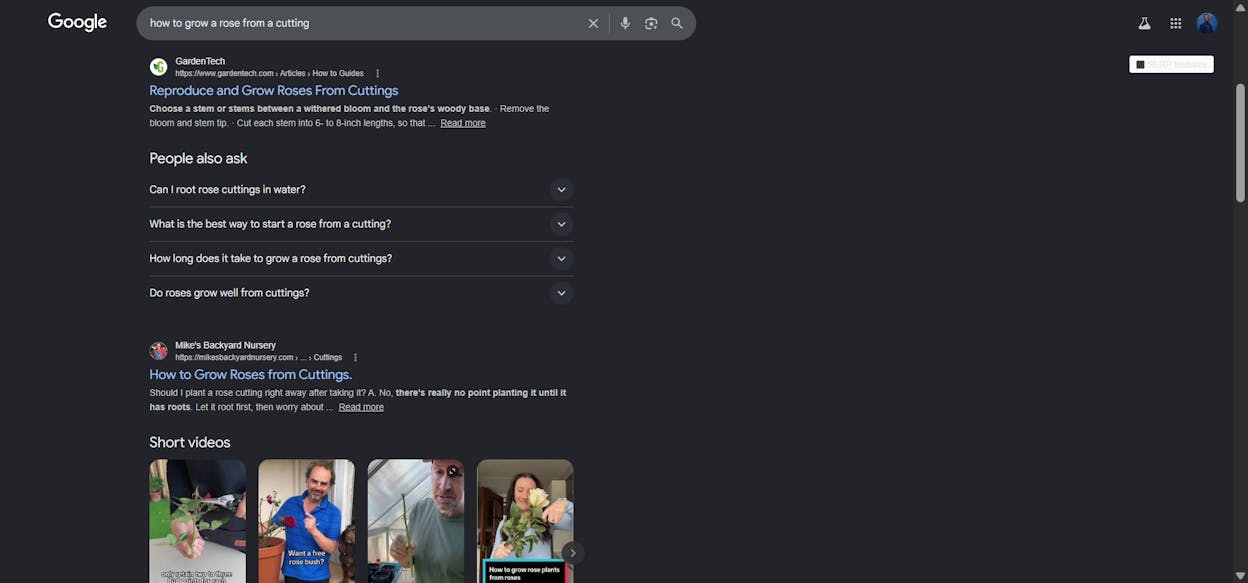Click Read more under GardenTech snippet

pos(463,123)
